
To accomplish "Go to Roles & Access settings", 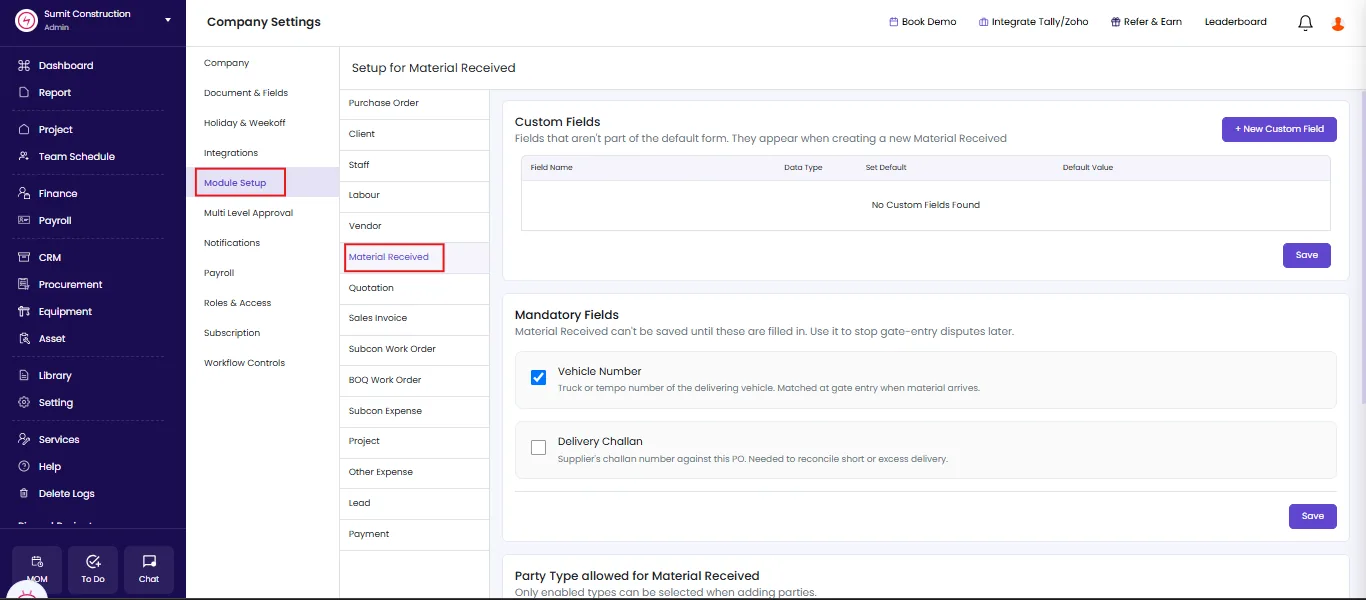I will click(x=237, y=303).
